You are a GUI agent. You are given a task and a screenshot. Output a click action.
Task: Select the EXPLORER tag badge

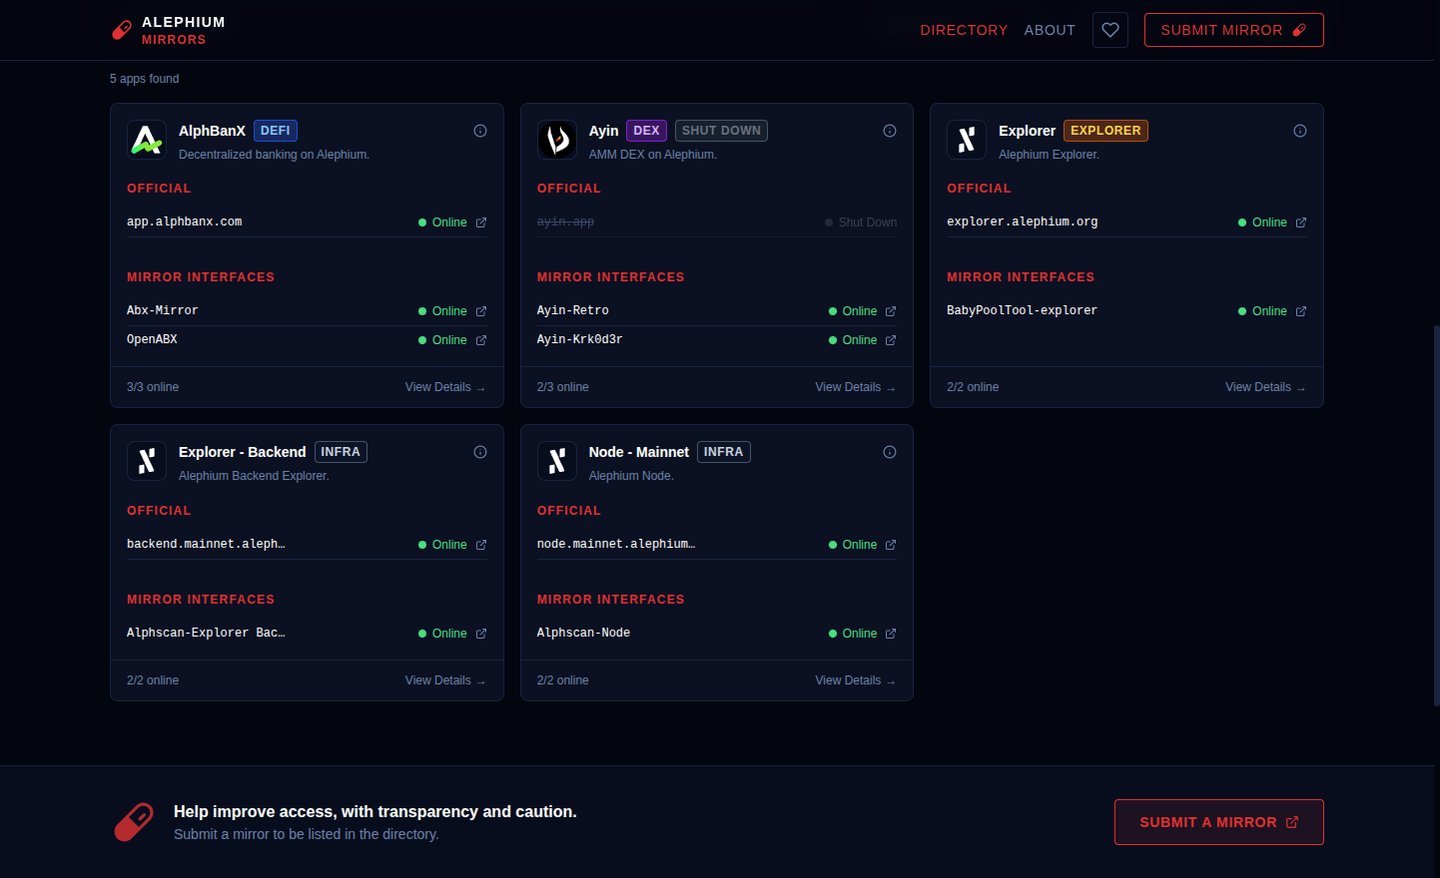1106,131
